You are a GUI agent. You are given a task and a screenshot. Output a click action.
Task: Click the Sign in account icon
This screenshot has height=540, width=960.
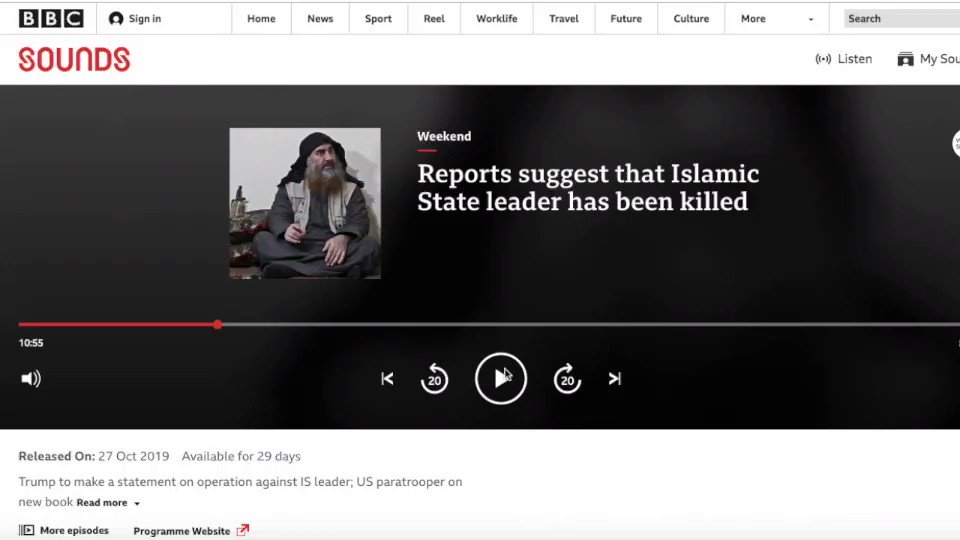point(116,19)
